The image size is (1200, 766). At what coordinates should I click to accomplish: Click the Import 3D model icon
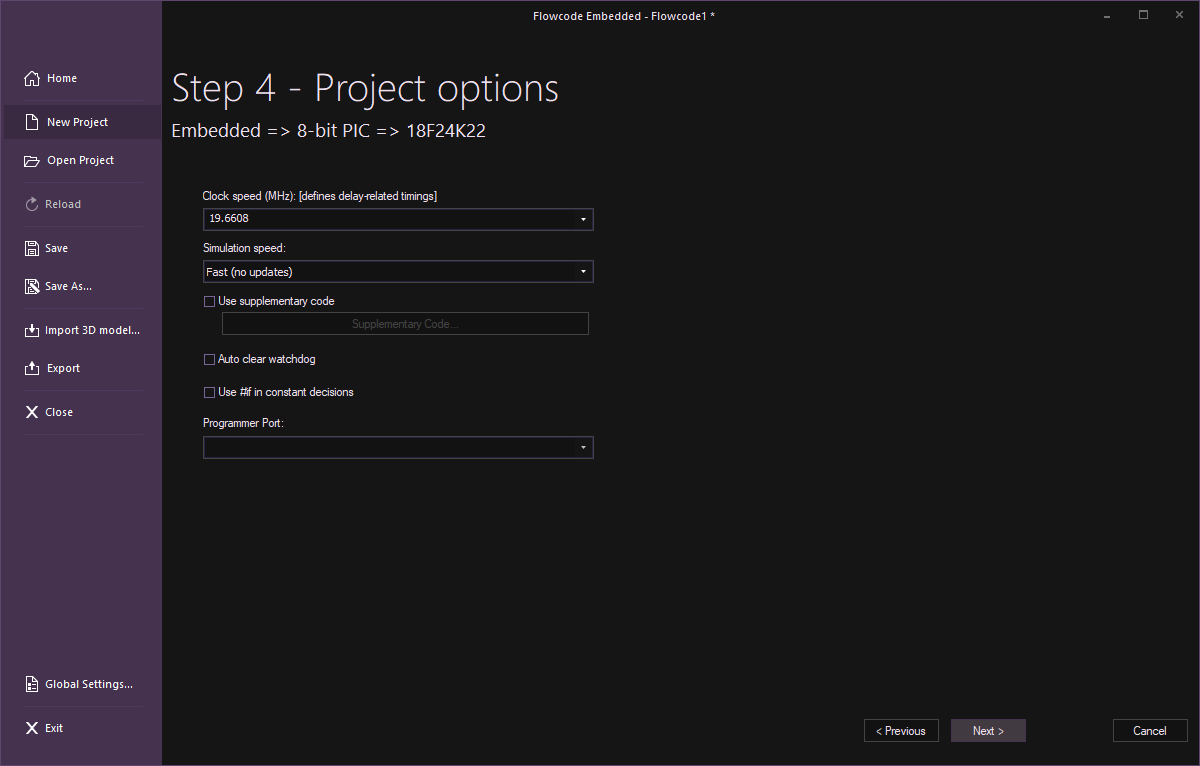(32, 330)
